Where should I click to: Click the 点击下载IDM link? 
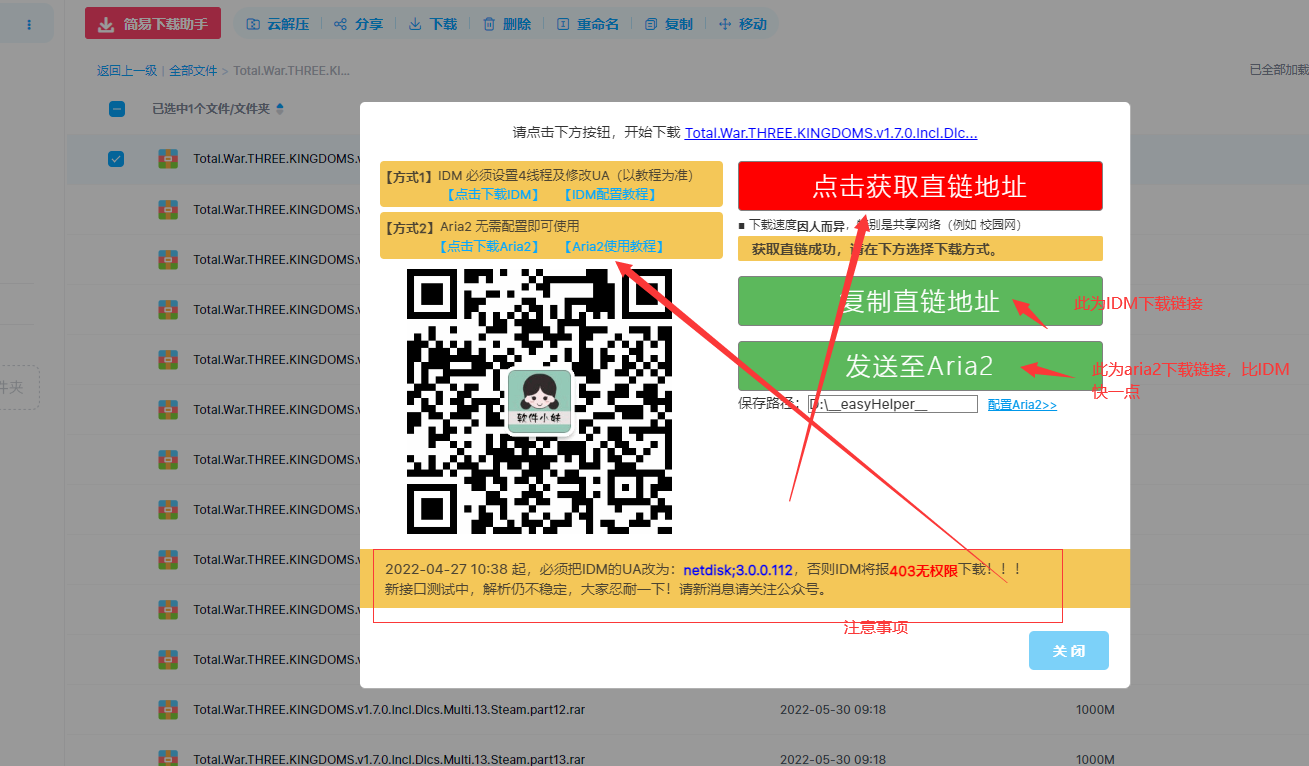pyautogui.click(x=492, y=194)
